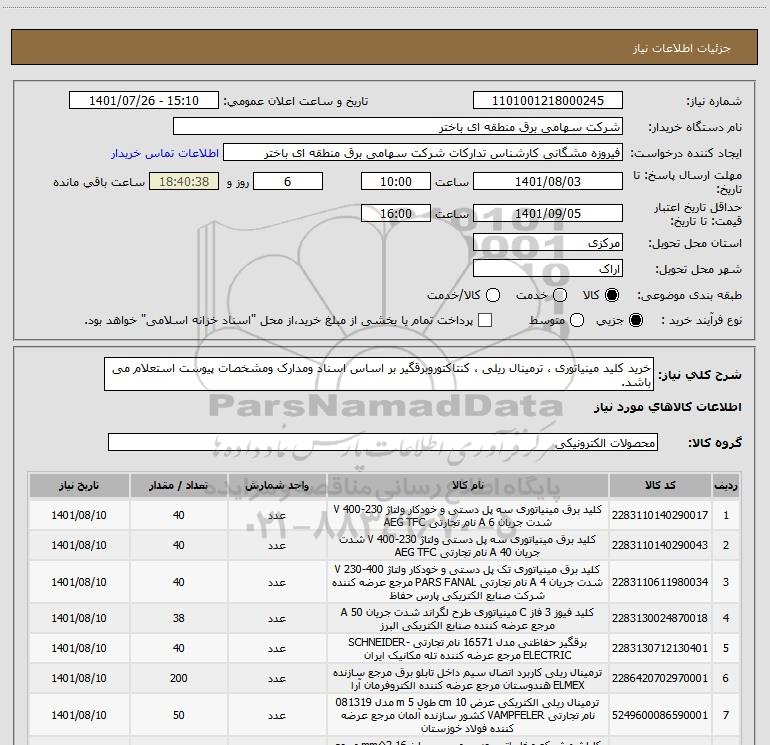Click the deadline hour field 10:00
The image size is (770, 745).
click(396, 181)
